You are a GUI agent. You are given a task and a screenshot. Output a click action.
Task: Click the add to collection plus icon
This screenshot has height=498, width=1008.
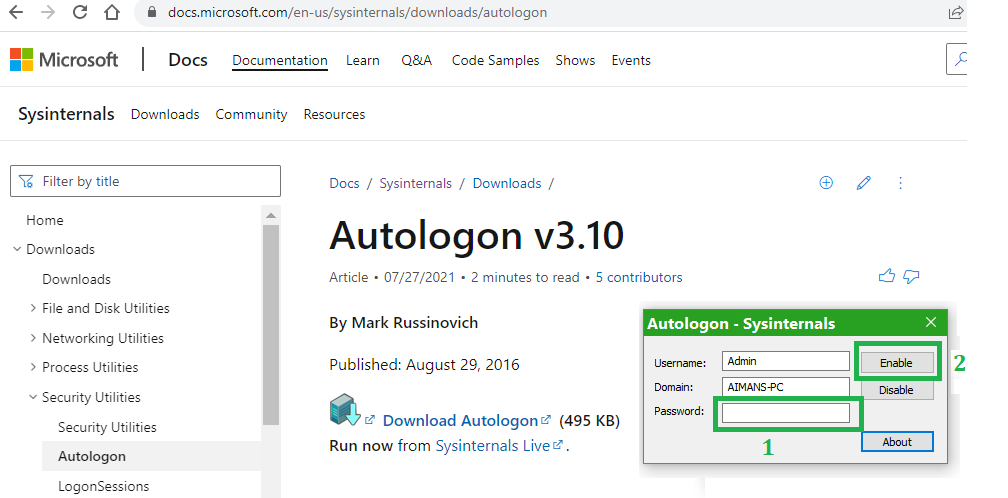coord(826,183)
